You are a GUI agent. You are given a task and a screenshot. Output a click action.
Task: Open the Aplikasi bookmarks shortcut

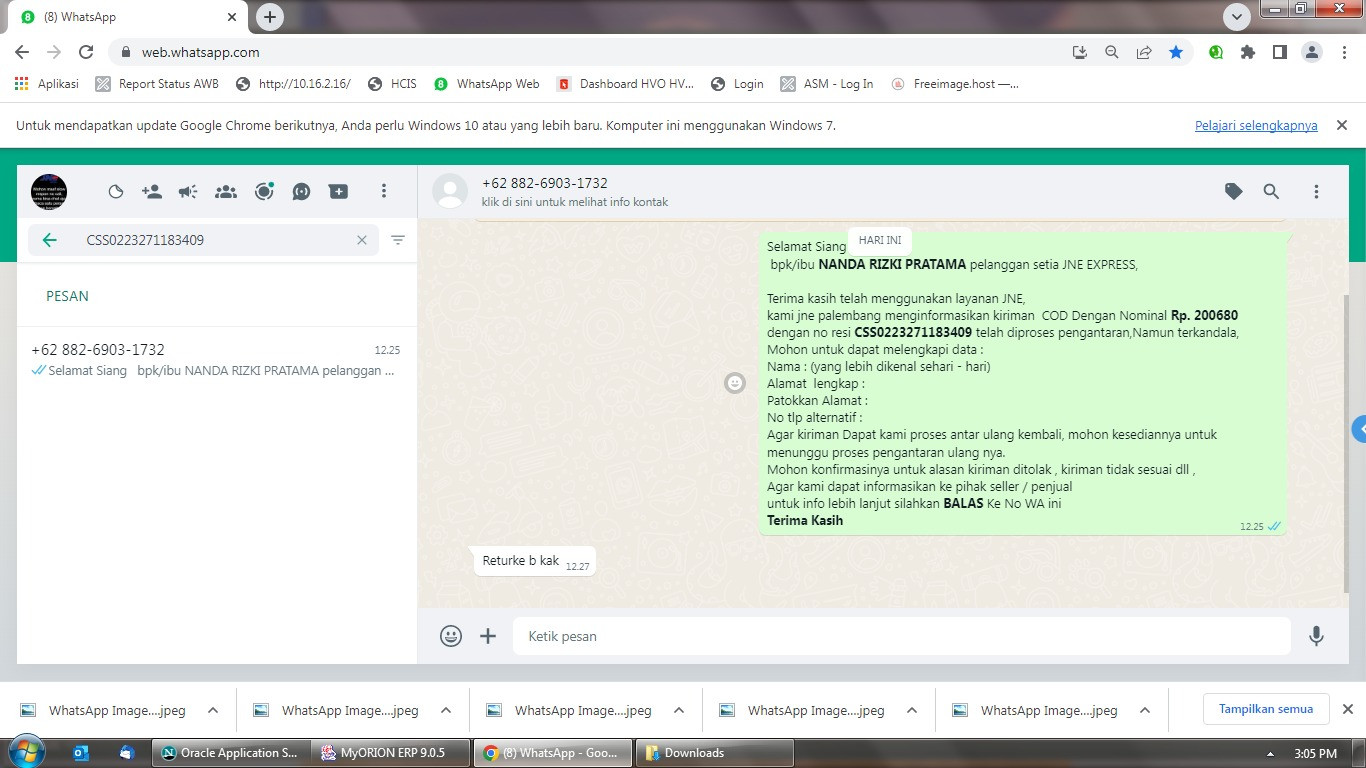[x=47, y=84]
